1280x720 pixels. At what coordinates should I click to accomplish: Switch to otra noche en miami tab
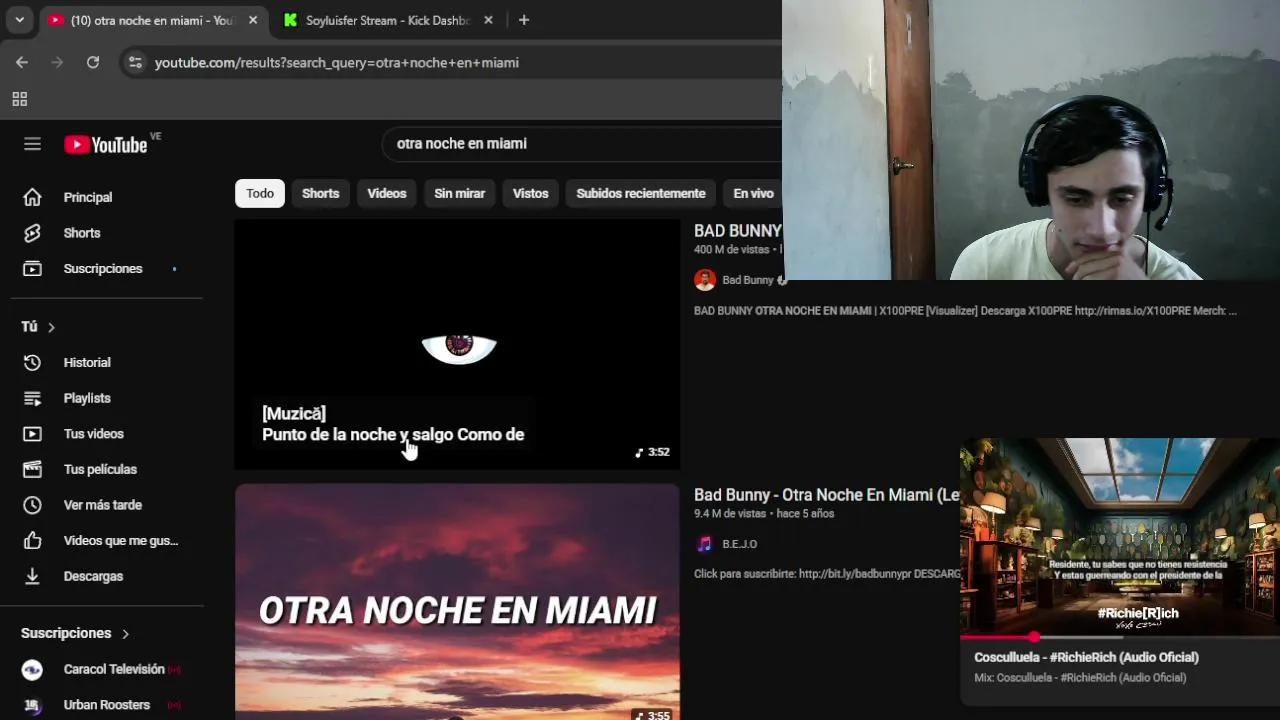[x=153, y=20]
